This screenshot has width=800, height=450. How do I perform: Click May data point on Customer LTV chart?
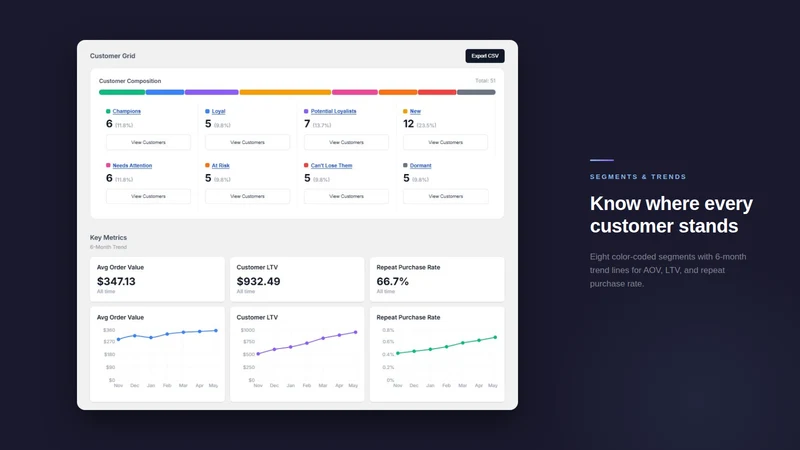(356, 332)
